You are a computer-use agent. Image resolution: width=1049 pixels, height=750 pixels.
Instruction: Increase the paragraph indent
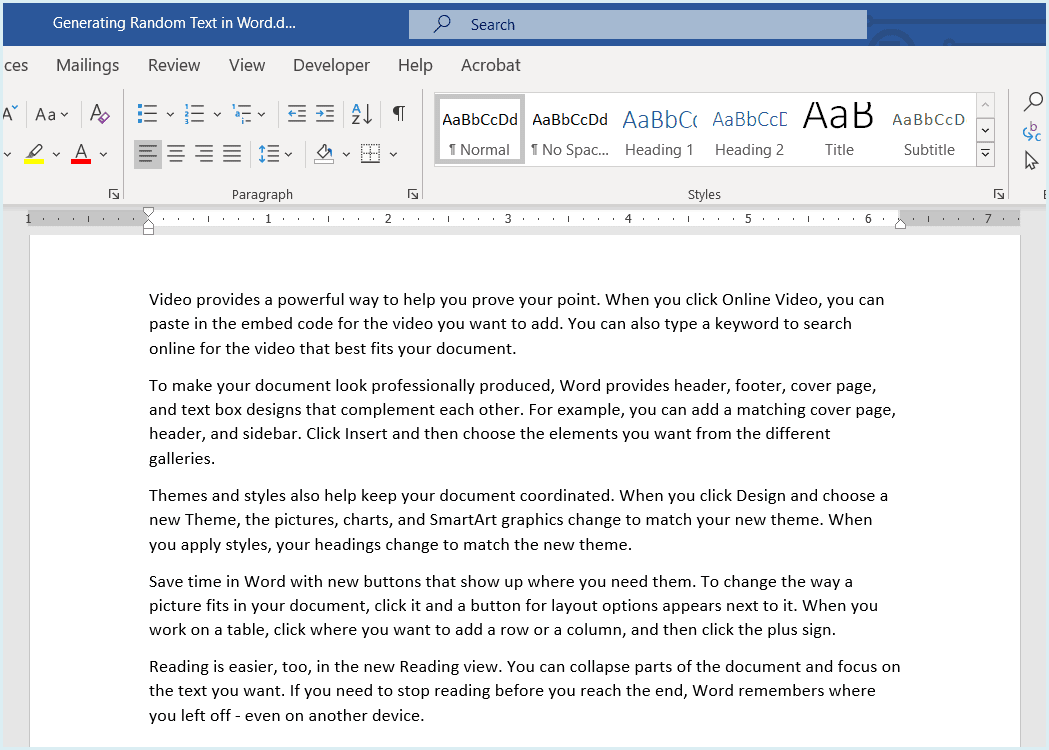pos(325,114)
